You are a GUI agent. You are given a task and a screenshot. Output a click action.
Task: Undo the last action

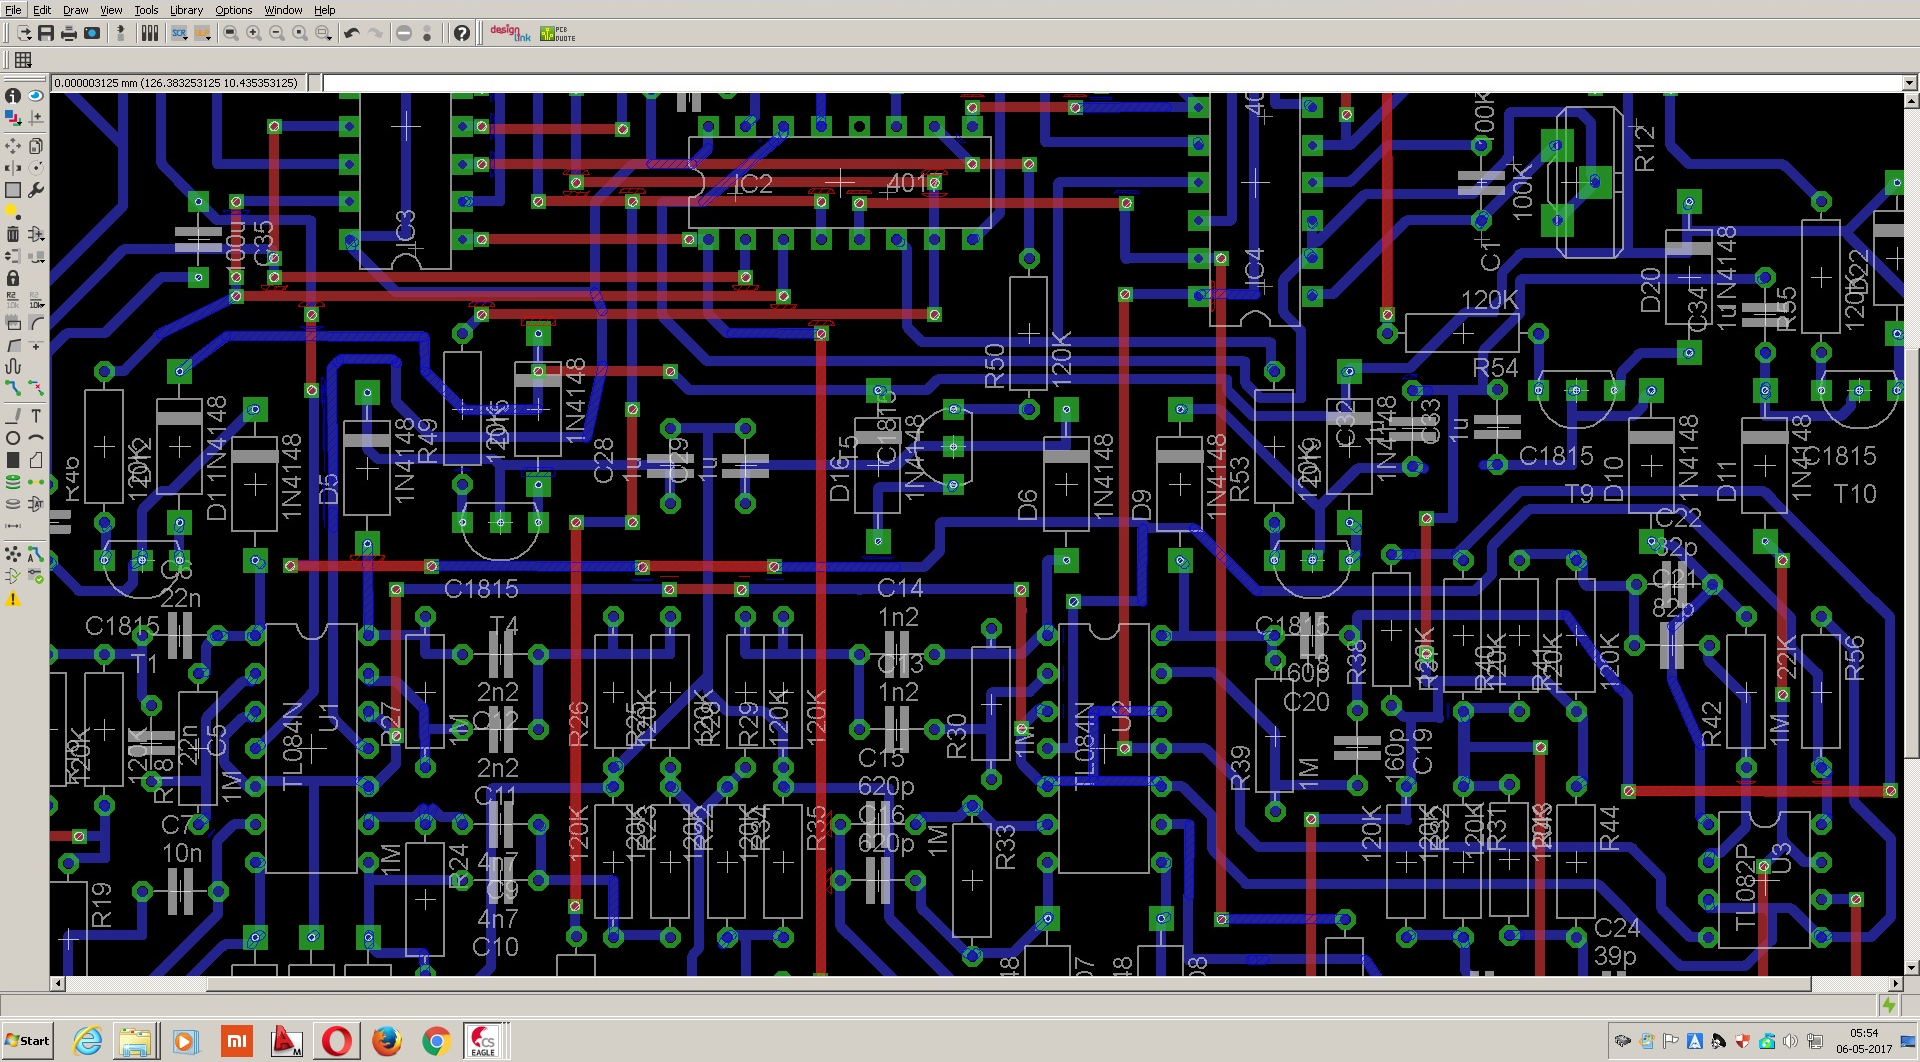tap(352, 34)
